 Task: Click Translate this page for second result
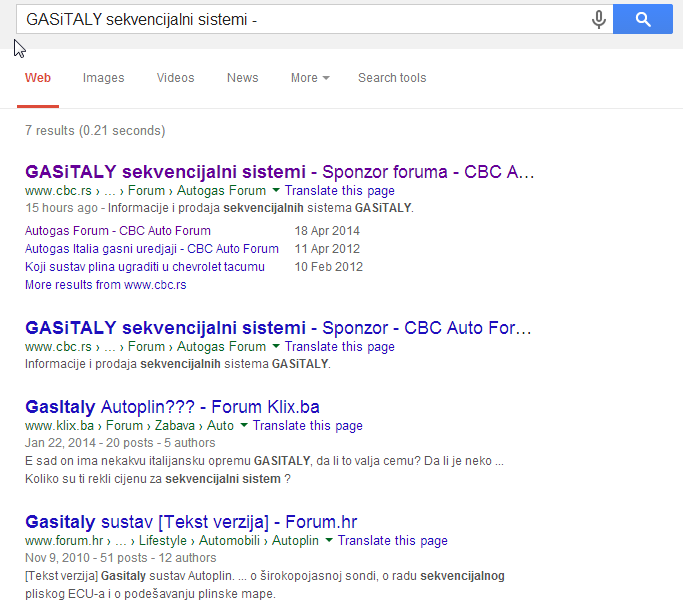point(340,347)
